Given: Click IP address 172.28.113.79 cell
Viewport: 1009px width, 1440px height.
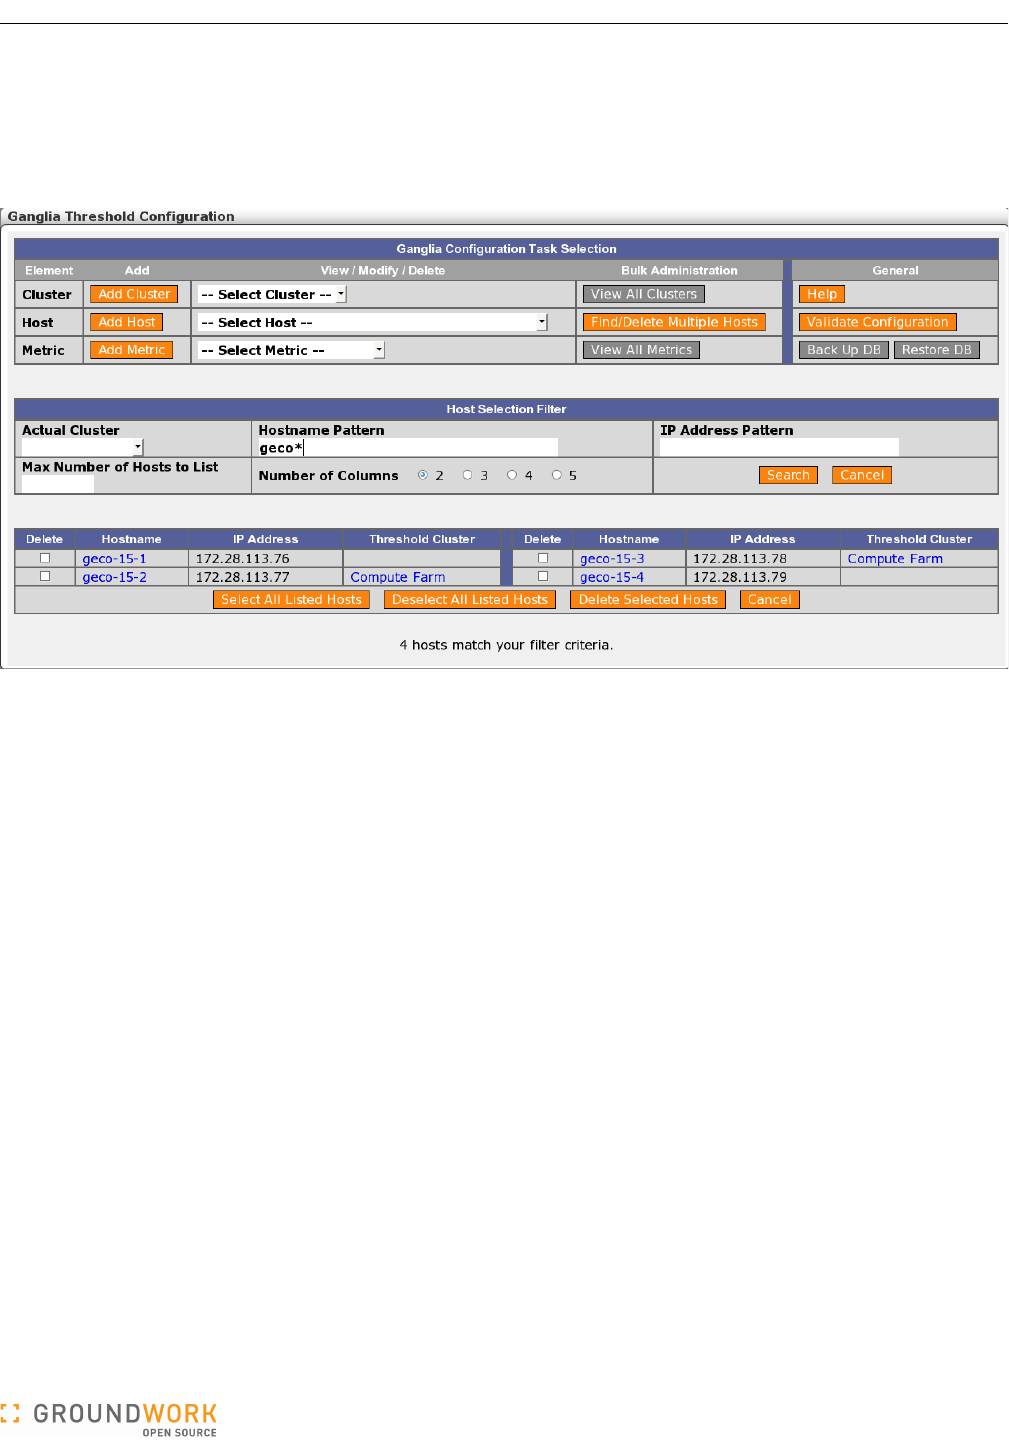Looking at the screenshot, I should point(763,577).
